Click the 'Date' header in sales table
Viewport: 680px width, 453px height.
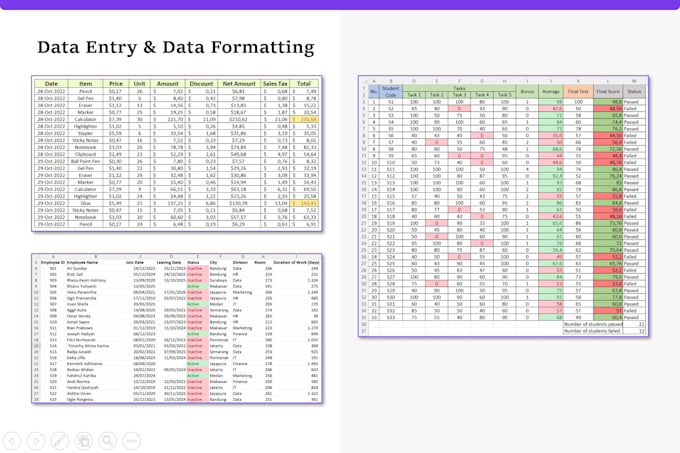51,84
